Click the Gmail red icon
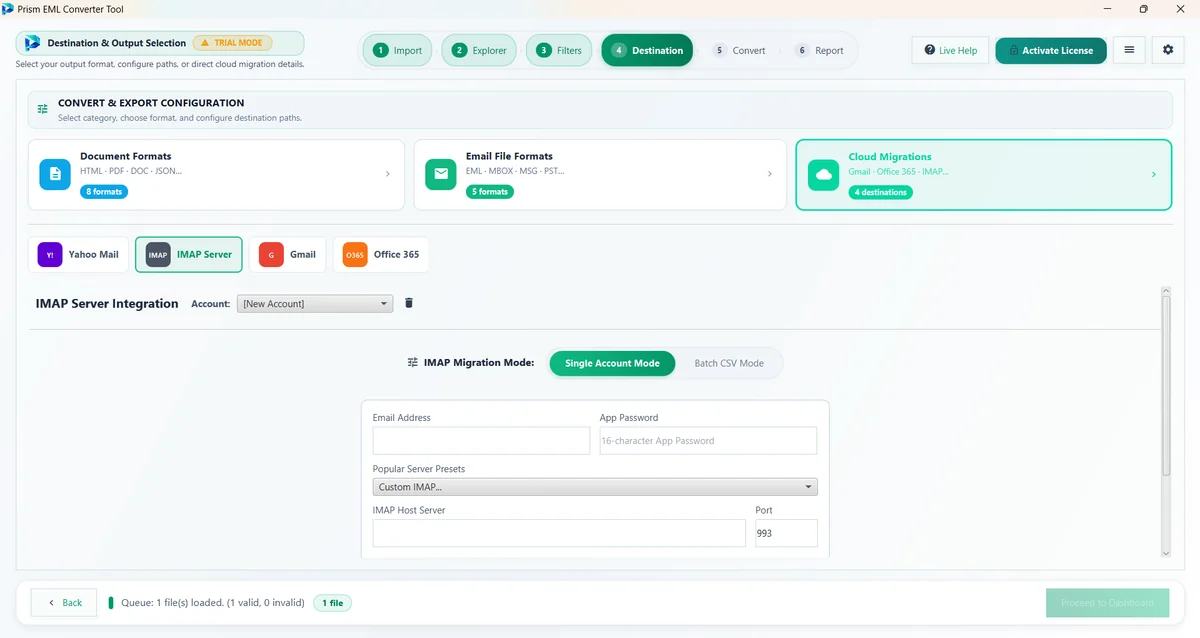The image size is (1200, 638). 271,255
